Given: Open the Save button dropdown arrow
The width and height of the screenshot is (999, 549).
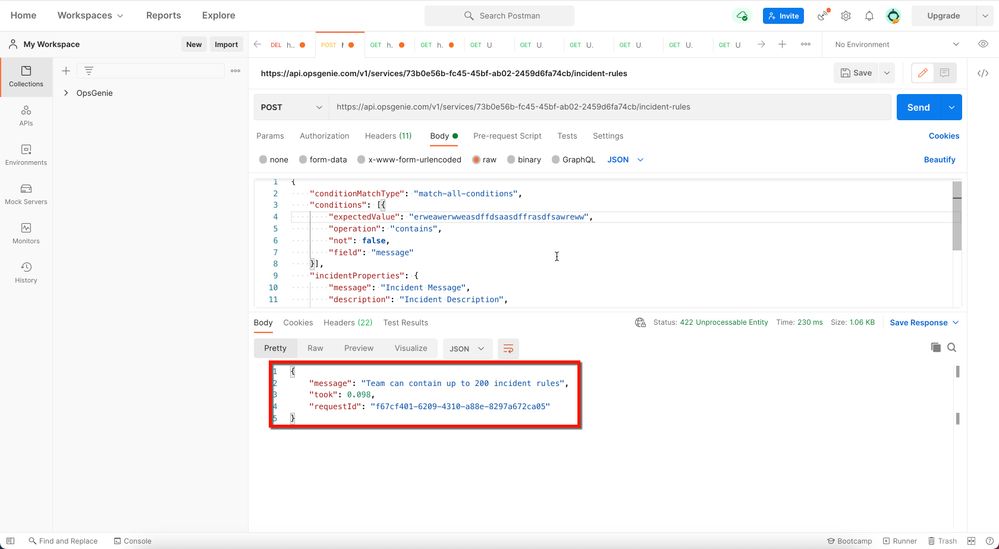Looking at the screenshot, I should click(x=886, y=73).
